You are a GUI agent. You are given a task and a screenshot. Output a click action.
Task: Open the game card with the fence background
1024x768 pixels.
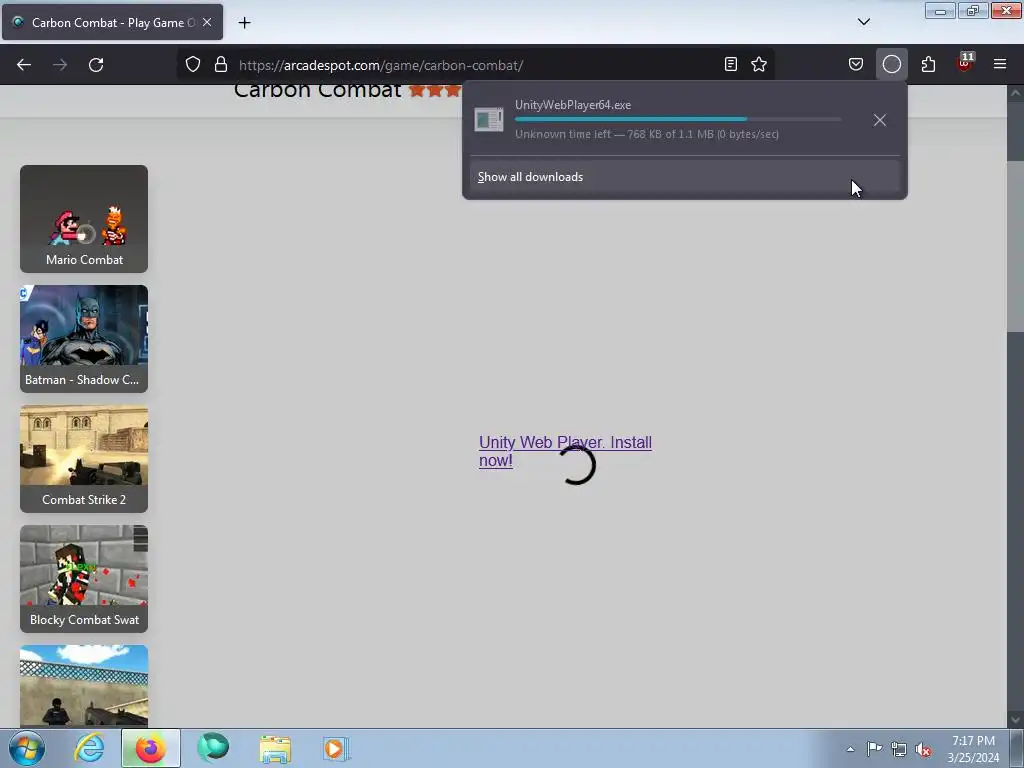84,686
